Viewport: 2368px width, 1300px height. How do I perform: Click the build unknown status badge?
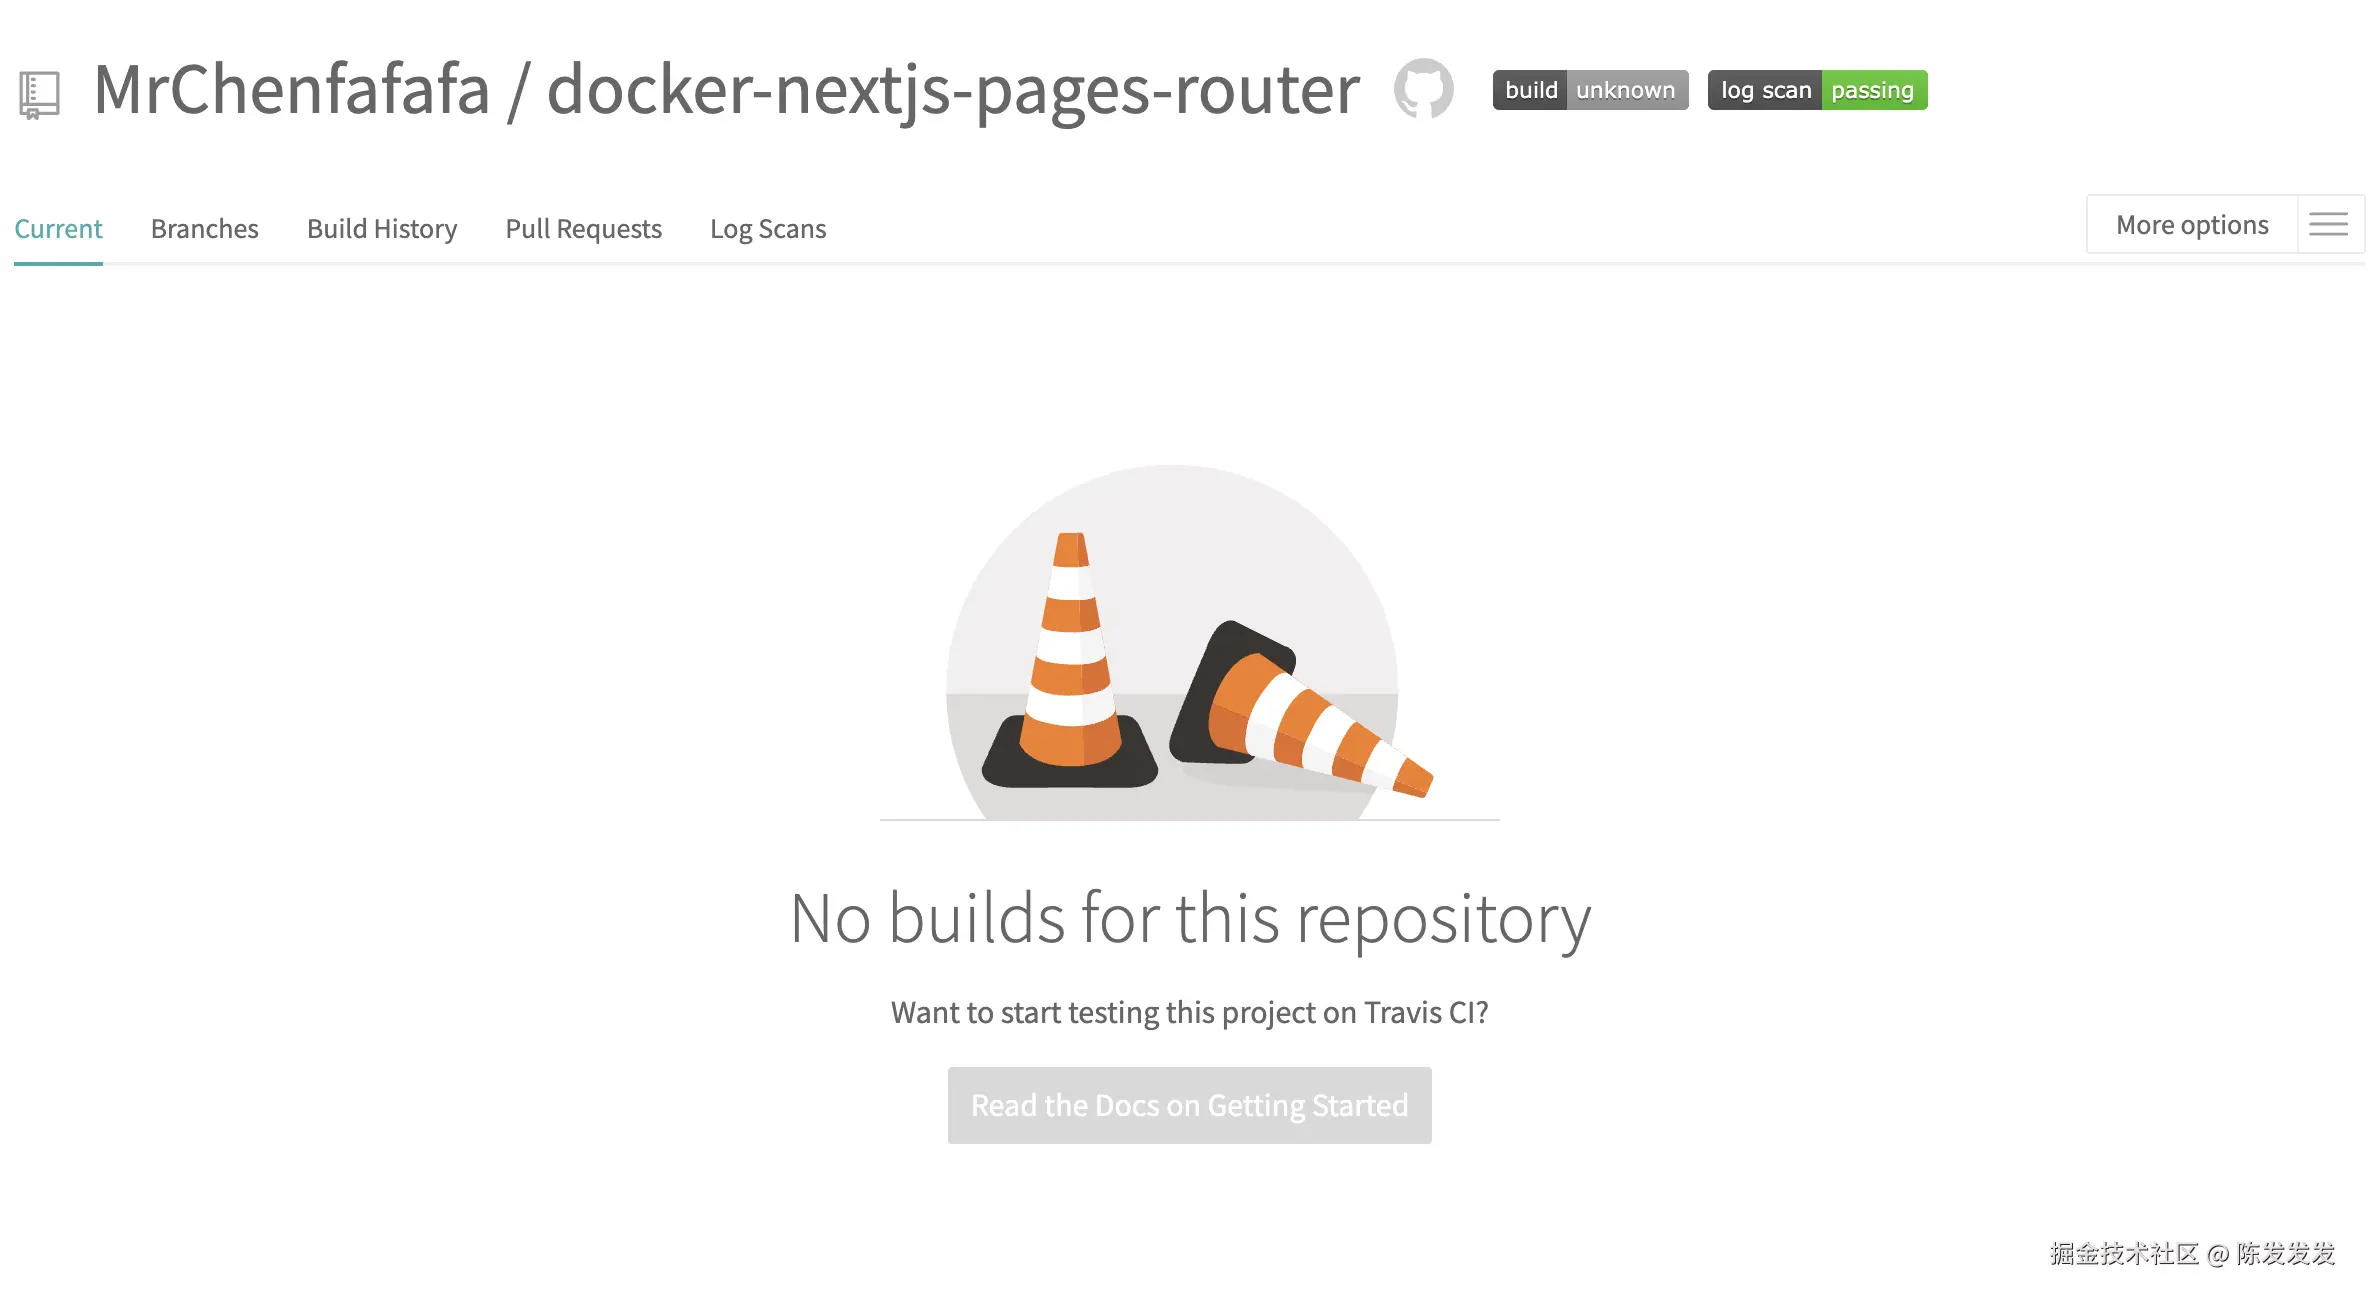pos(1590,90)
